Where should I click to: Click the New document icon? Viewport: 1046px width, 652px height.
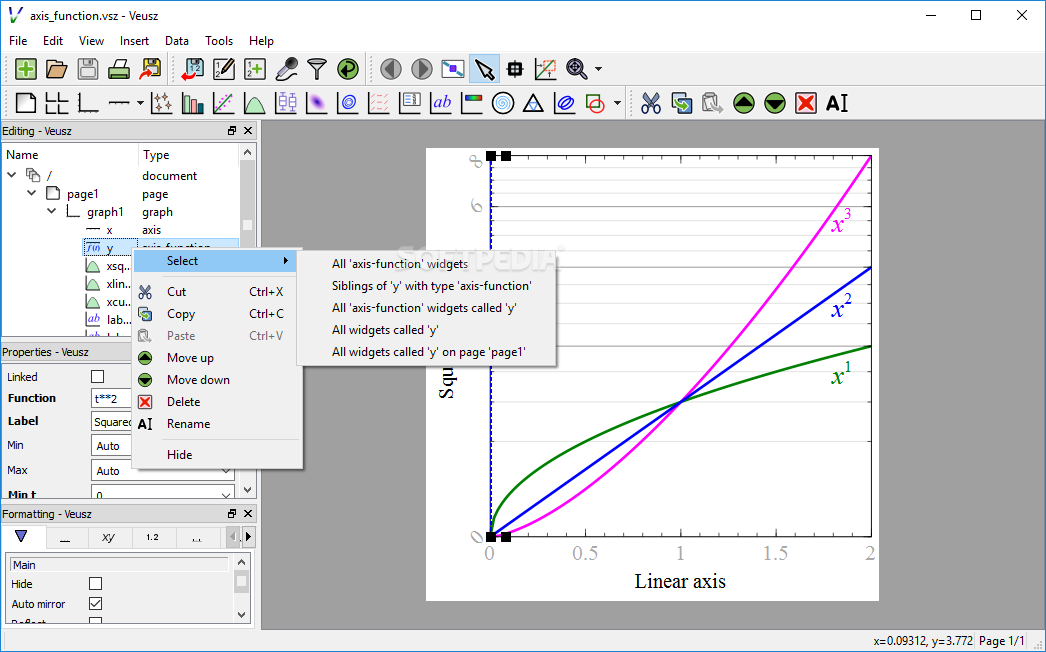(26, 69)
